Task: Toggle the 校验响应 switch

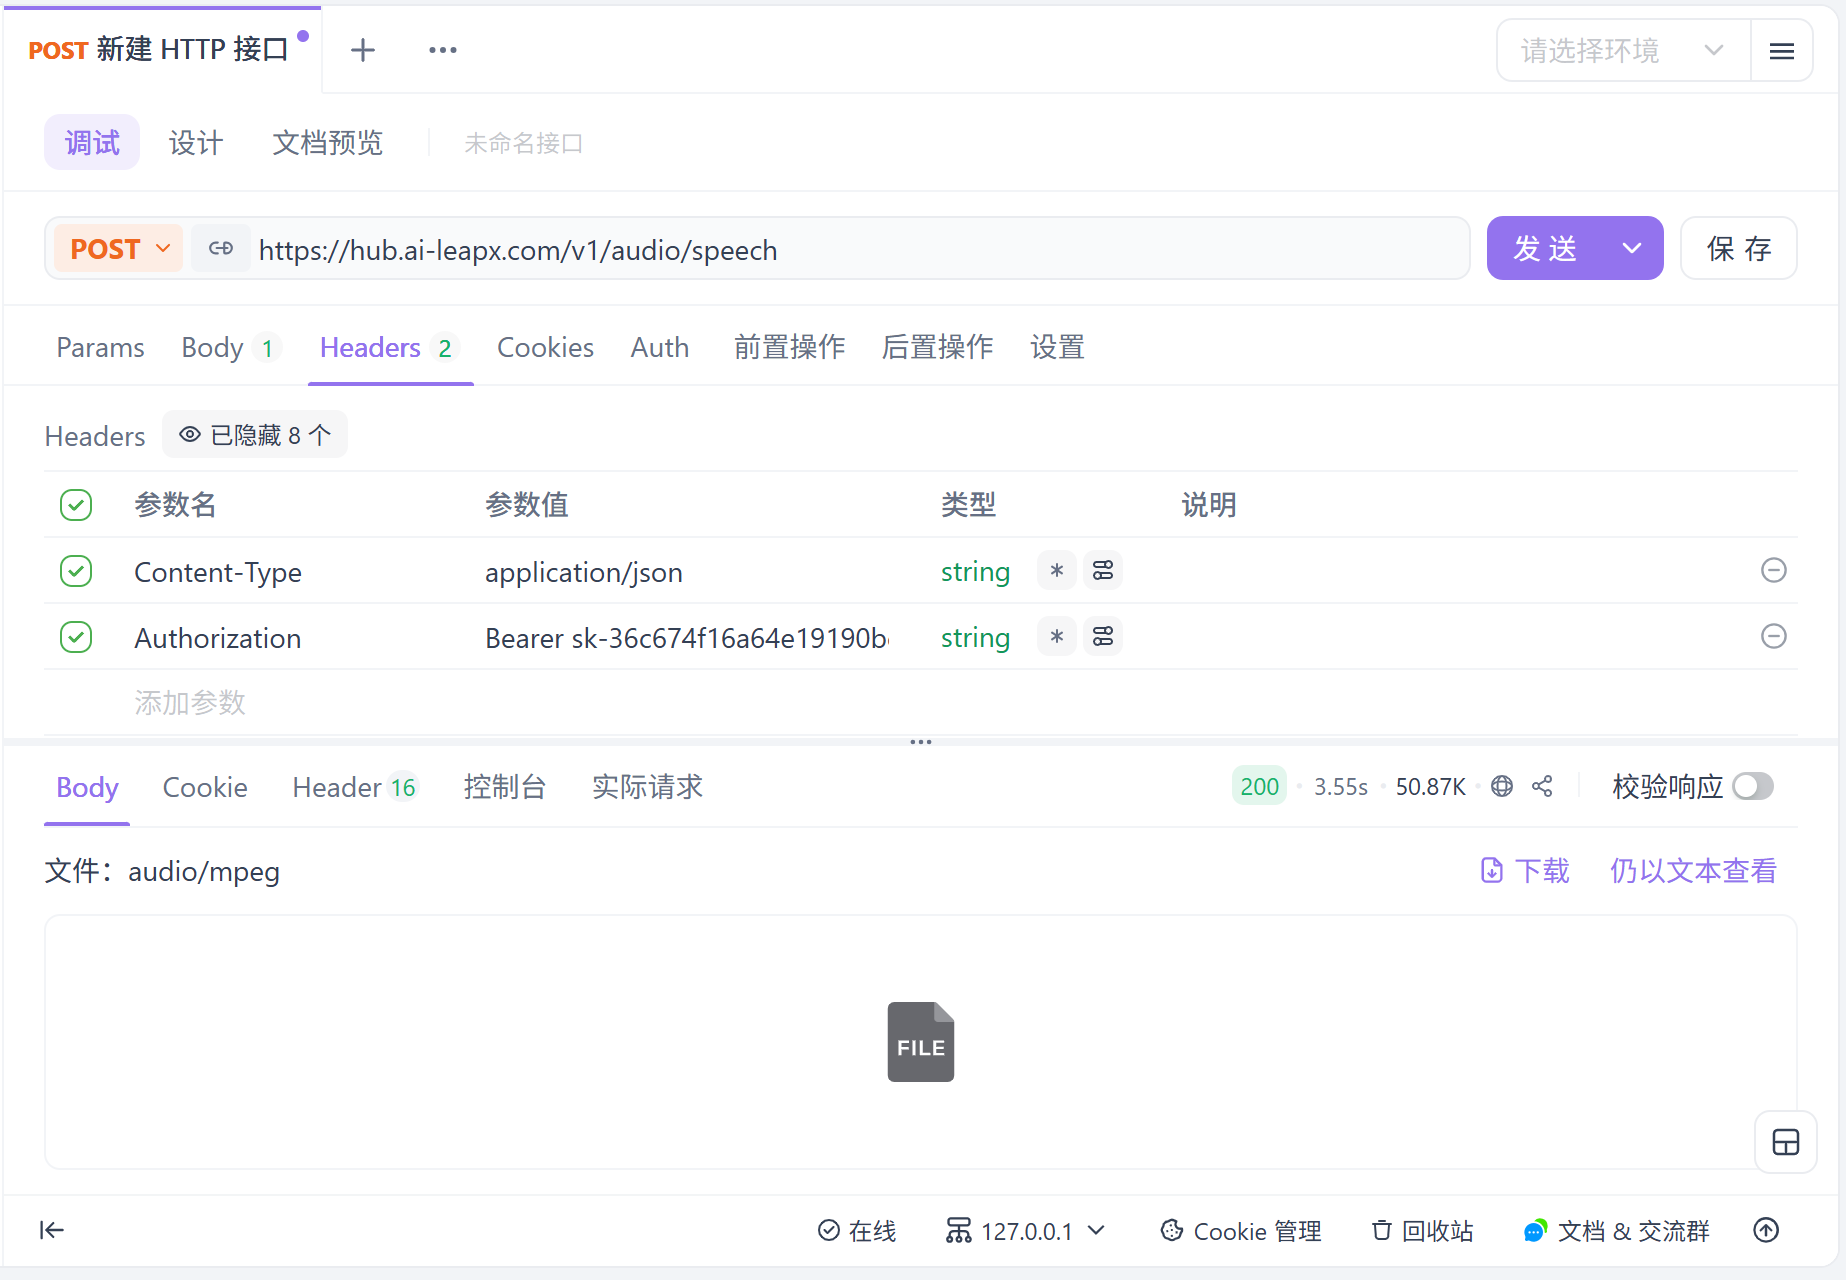Action: 1753,787
